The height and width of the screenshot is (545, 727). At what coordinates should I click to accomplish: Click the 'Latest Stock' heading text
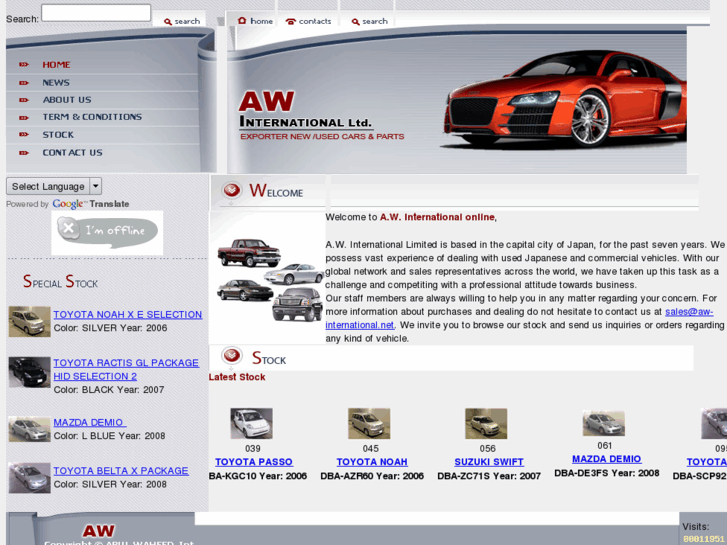[237, 377]
